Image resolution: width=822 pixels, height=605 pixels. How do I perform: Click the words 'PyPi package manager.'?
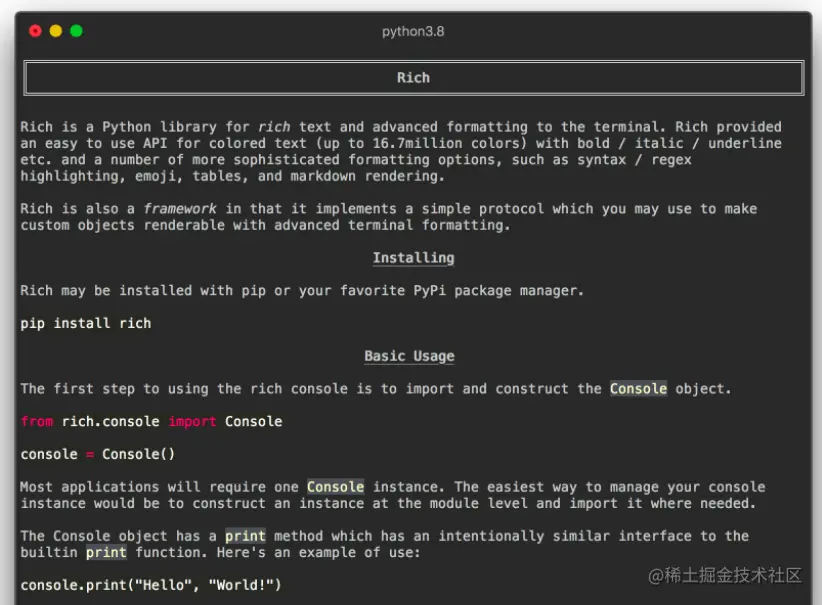pos(499,290)
